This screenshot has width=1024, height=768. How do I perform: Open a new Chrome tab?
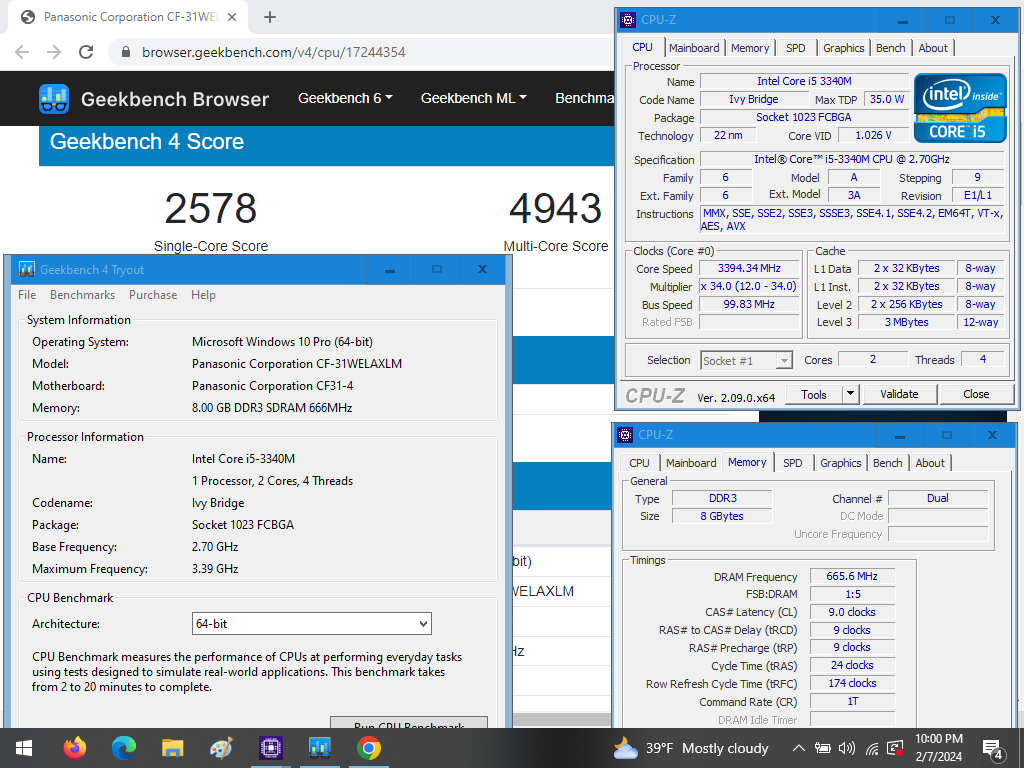[270, 17]
